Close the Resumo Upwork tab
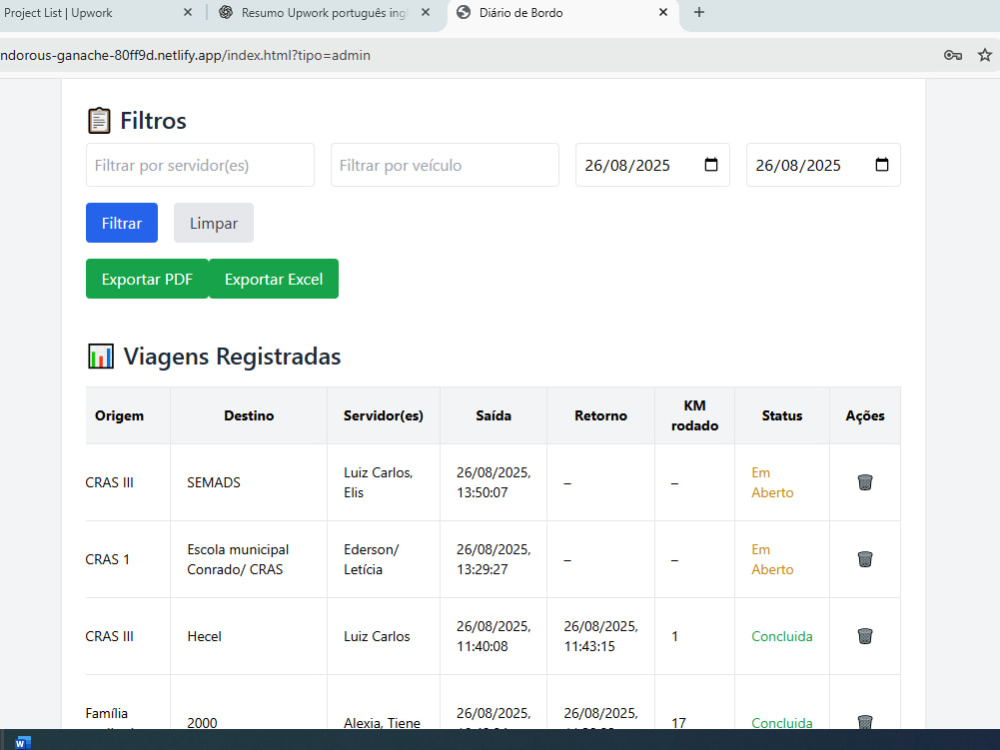The height and width of the screenshot is (750, 1000). pyautogui.click(x=425, y=12)
